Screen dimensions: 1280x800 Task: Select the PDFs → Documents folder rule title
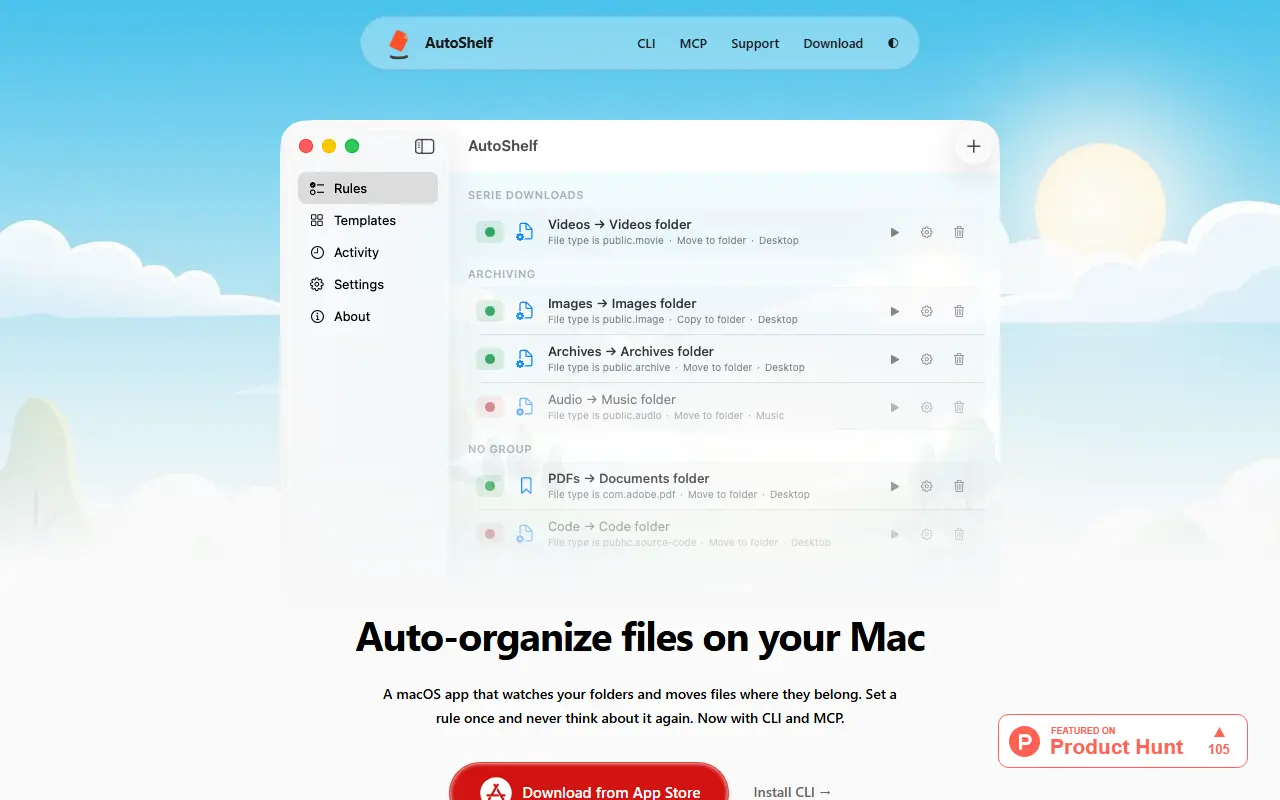[x=629, y=478]
